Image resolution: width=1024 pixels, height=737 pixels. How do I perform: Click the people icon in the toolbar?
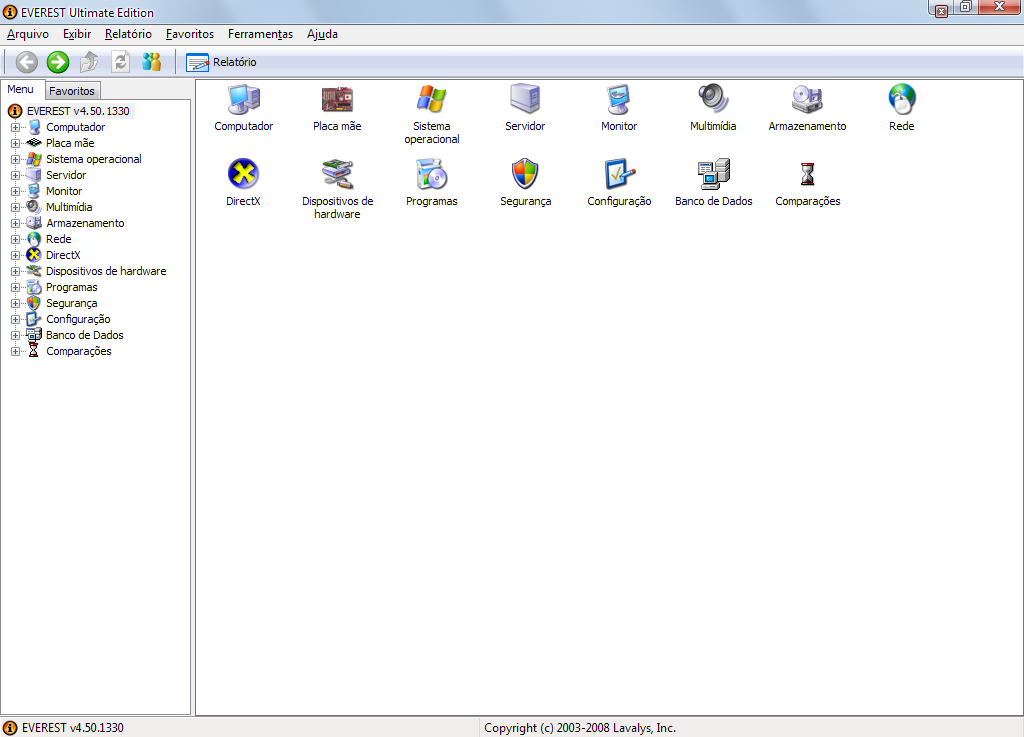[152, 62]
